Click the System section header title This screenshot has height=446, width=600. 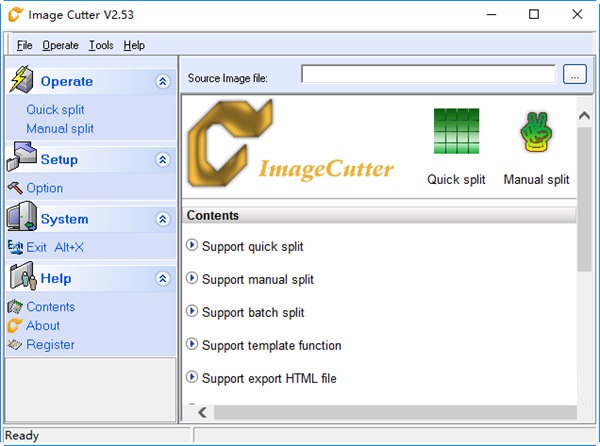[64, 219]
